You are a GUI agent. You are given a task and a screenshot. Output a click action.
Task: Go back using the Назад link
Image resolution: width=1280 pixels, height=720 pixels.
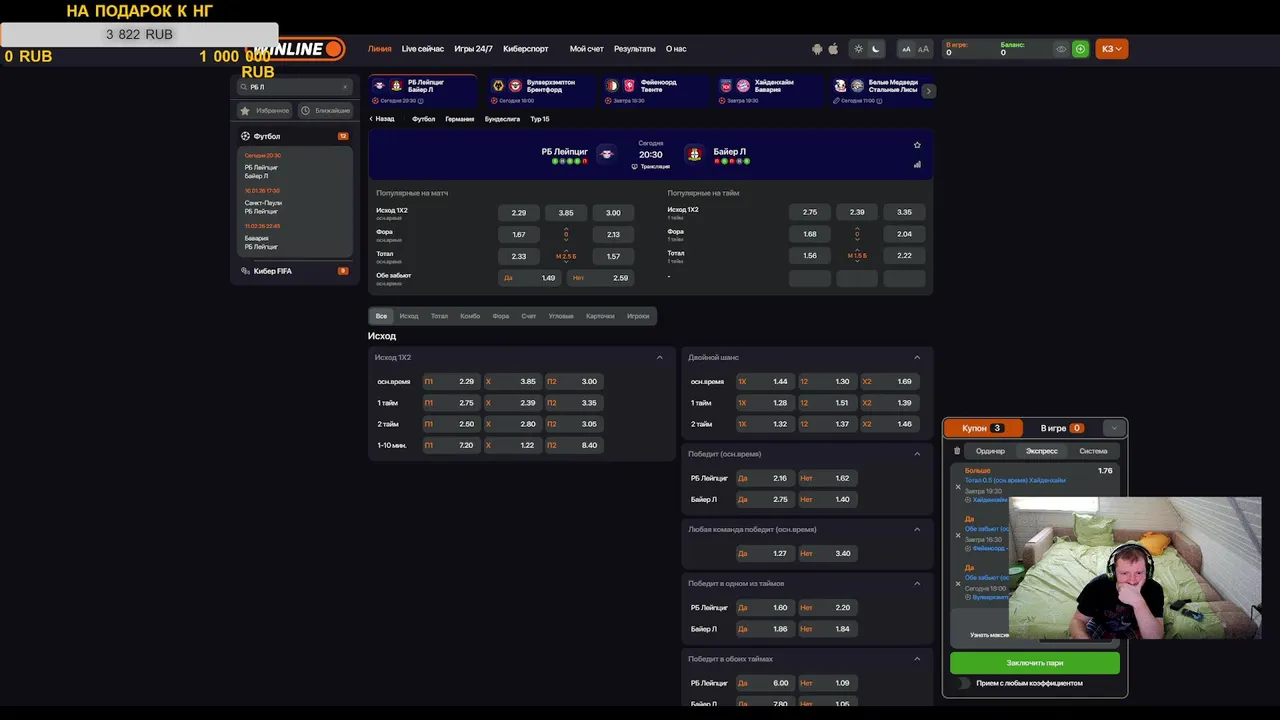coord(382,119)
